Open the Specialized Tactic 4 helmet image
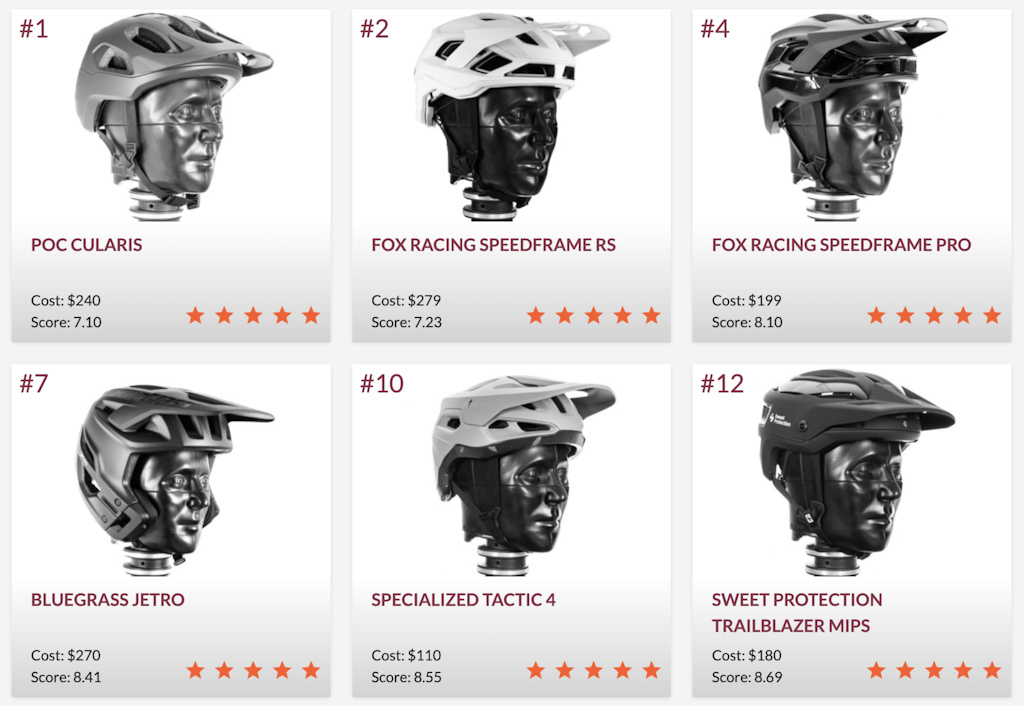1024x706 pixels. 522,475
